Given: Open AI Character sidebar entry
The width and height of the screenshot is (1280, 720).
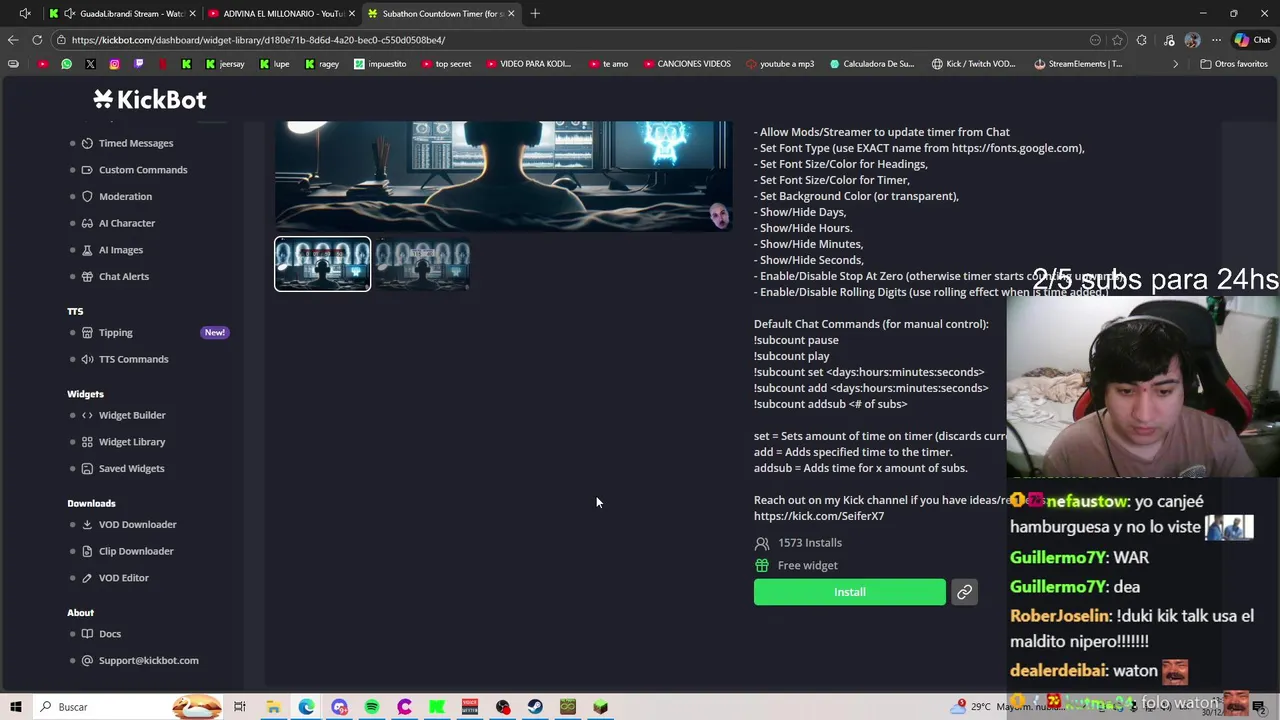Looking at the screenshot, I should pos(127,223).
